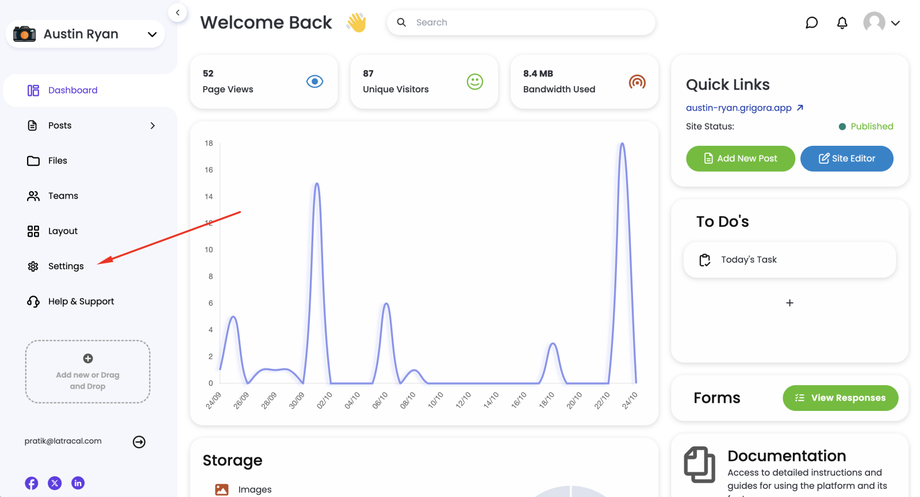Image resolution: width=920 pixels, height=497 pixels.
Task: Click the Add new or Drag and Drop box
Action: click(x=87, y=371)
